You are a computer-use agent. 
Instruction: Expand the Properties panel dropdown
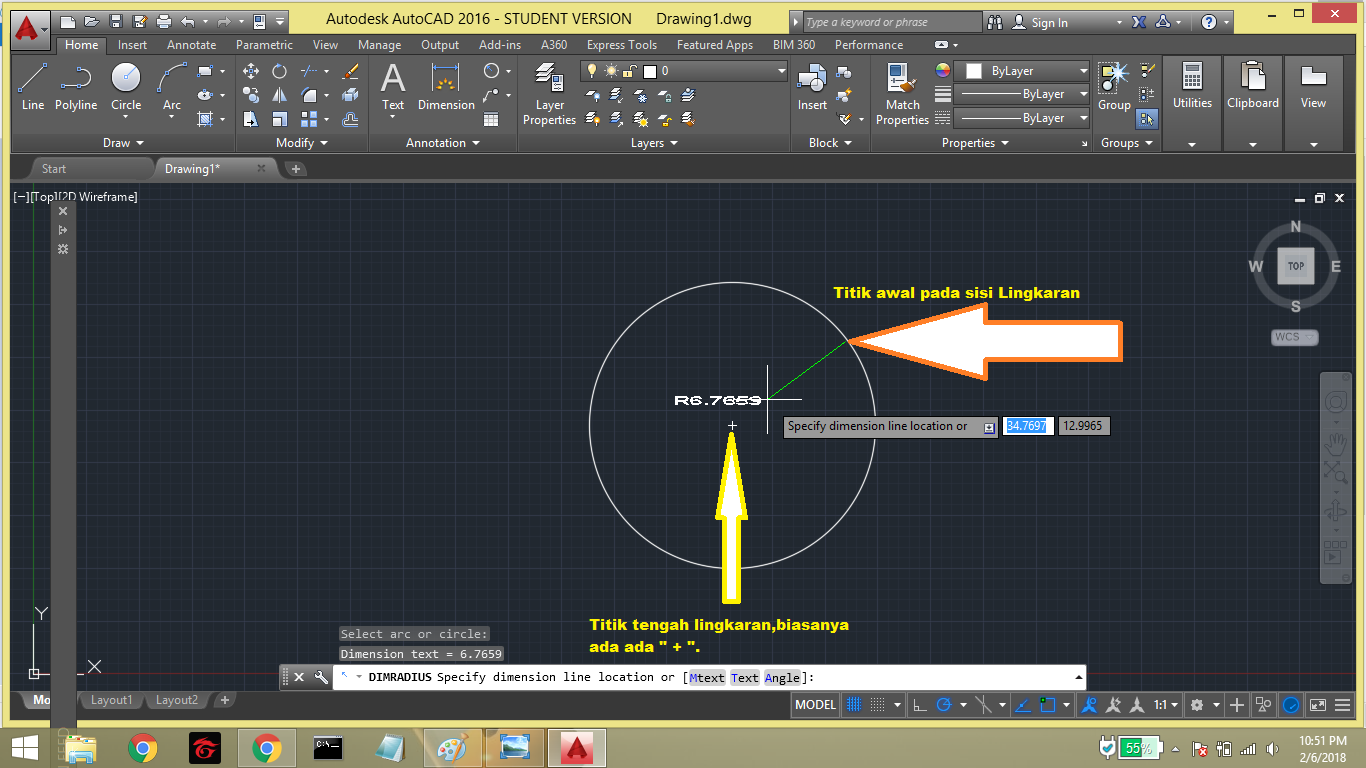point(976,143)
